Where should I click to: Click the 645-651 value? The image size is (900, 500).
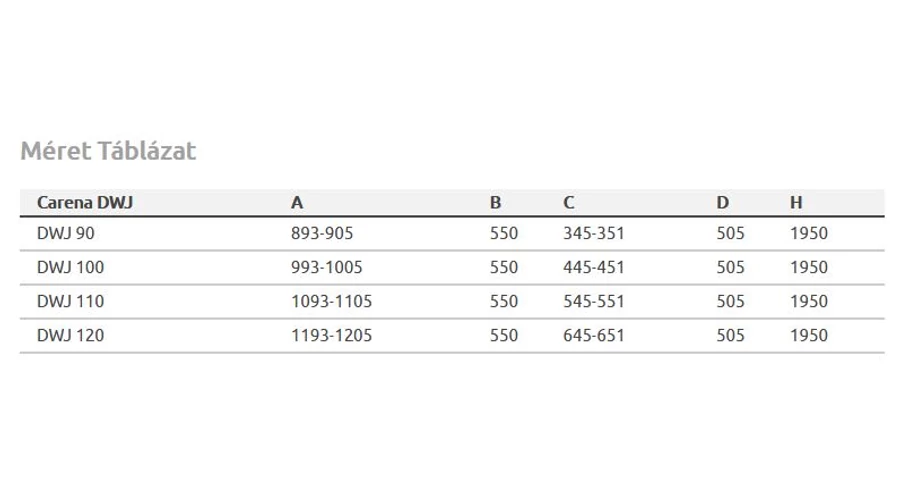593,335
